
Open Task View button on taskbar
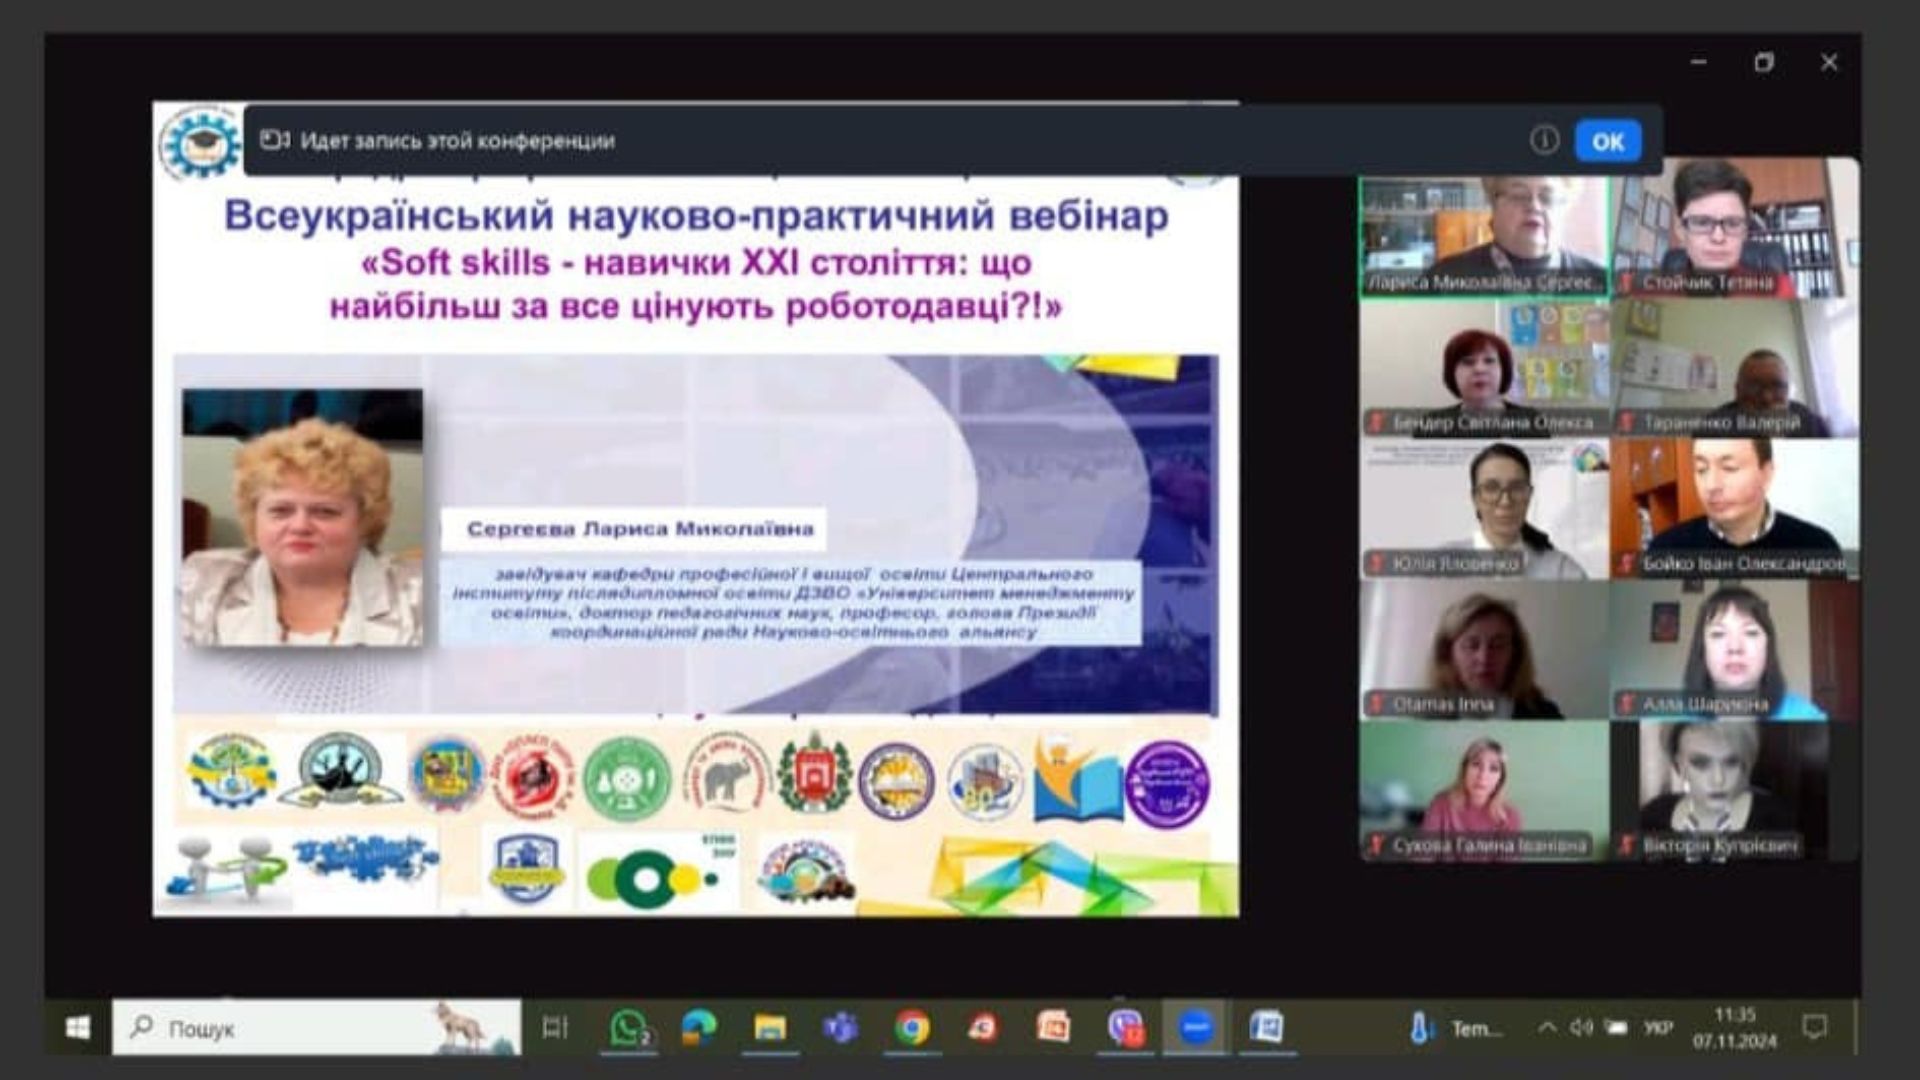(x=555, y=1028)
